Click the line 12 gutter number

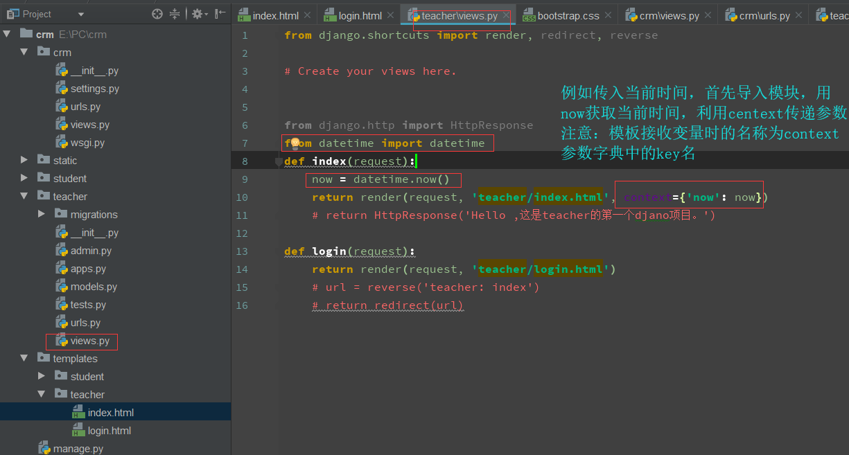point(244,233)
